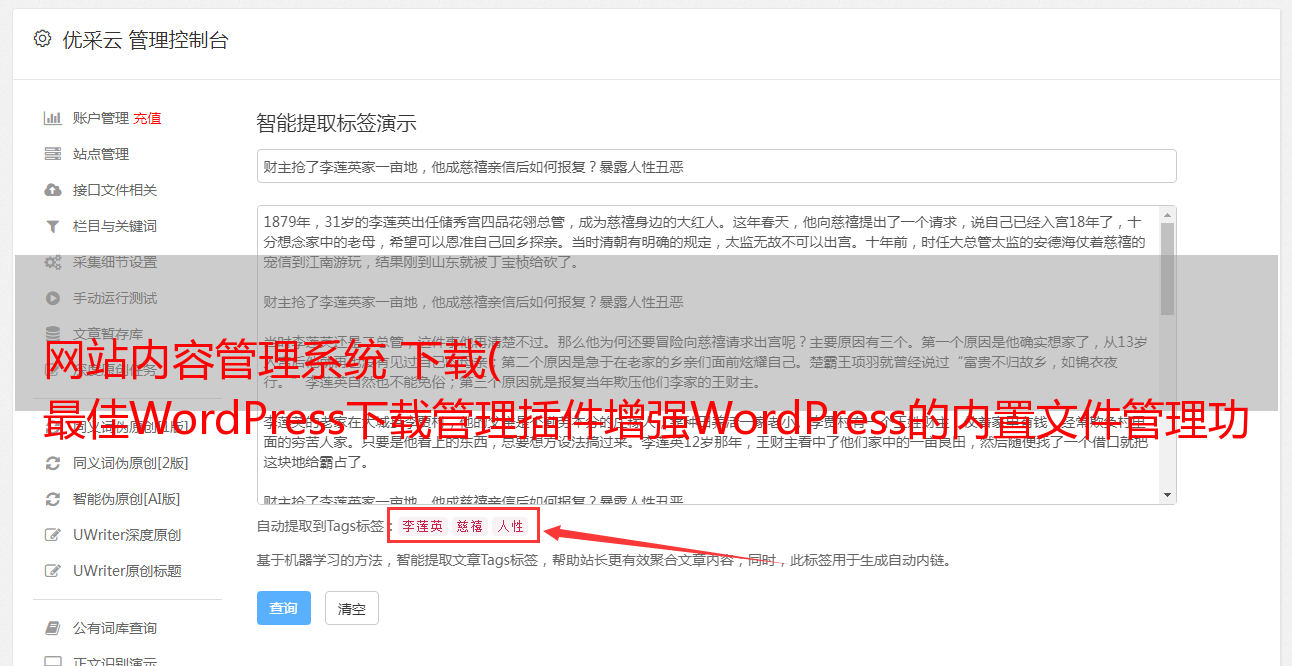Click the refresh icon for 智能伪原创[AI版]
The image size is (1292, 666).
tap(53, 499)
